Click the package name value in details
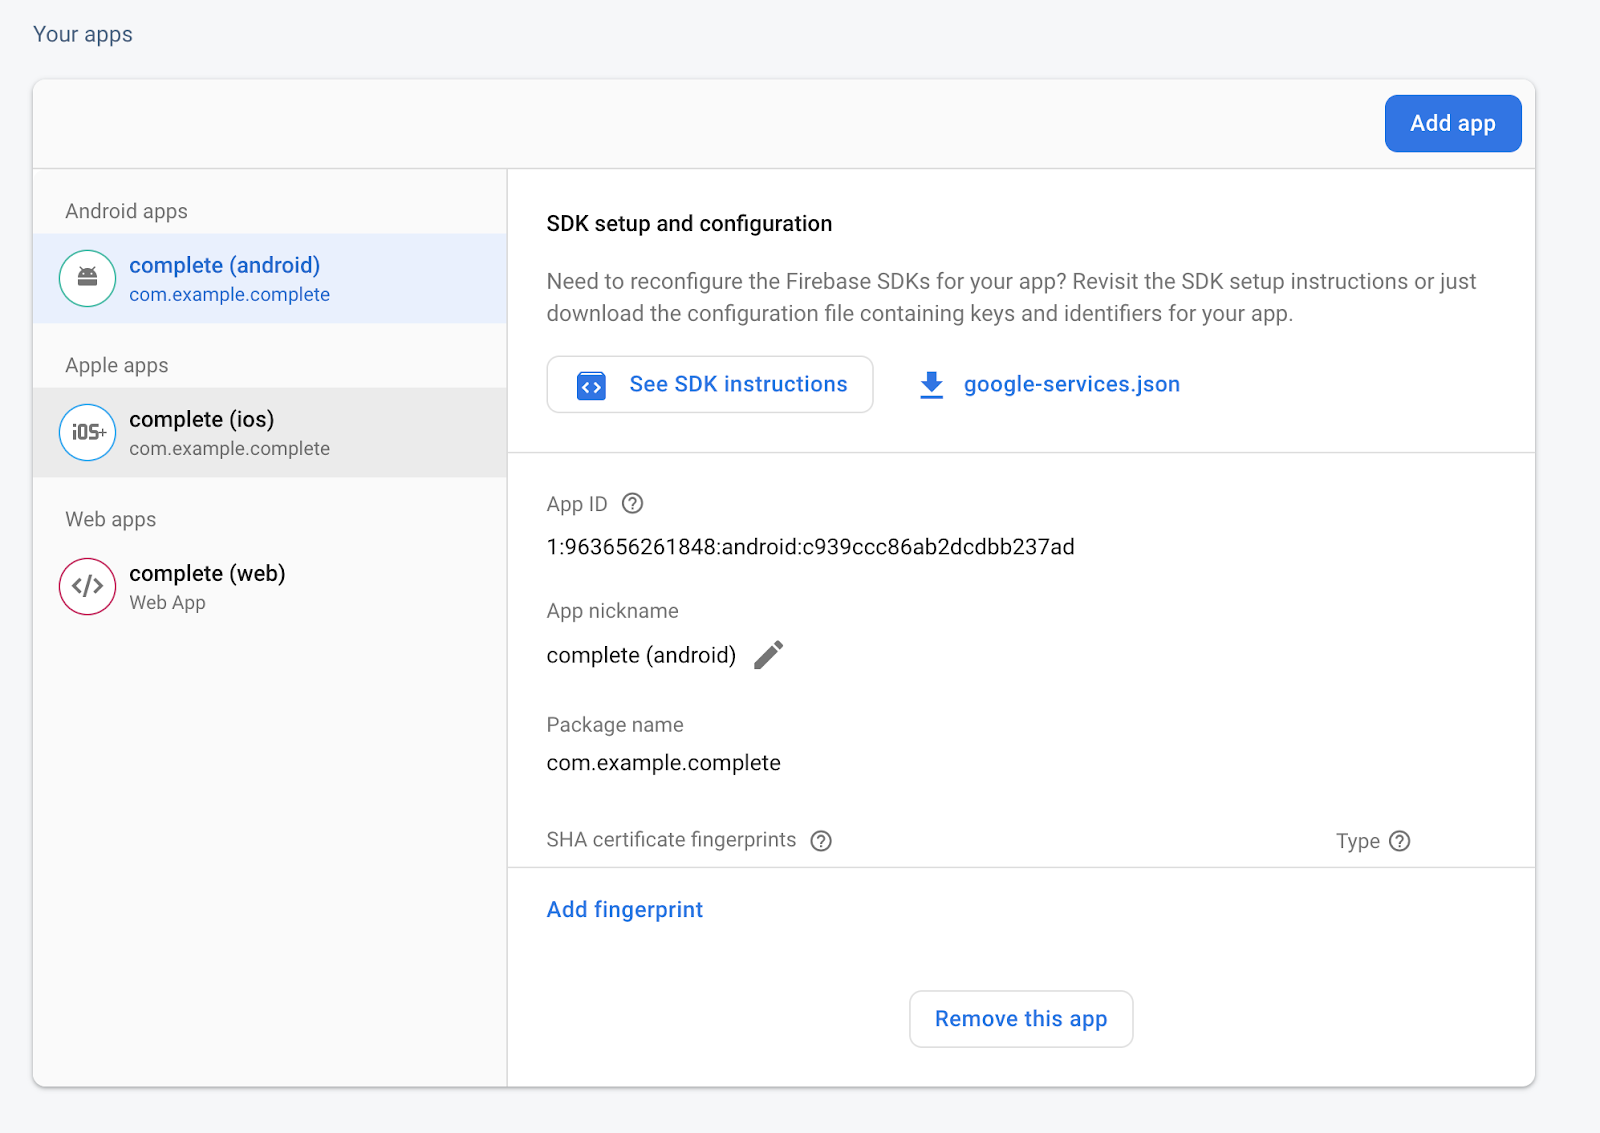Screen dimensions: 1600x1133 pyautogui.click(x=663, y=763)
